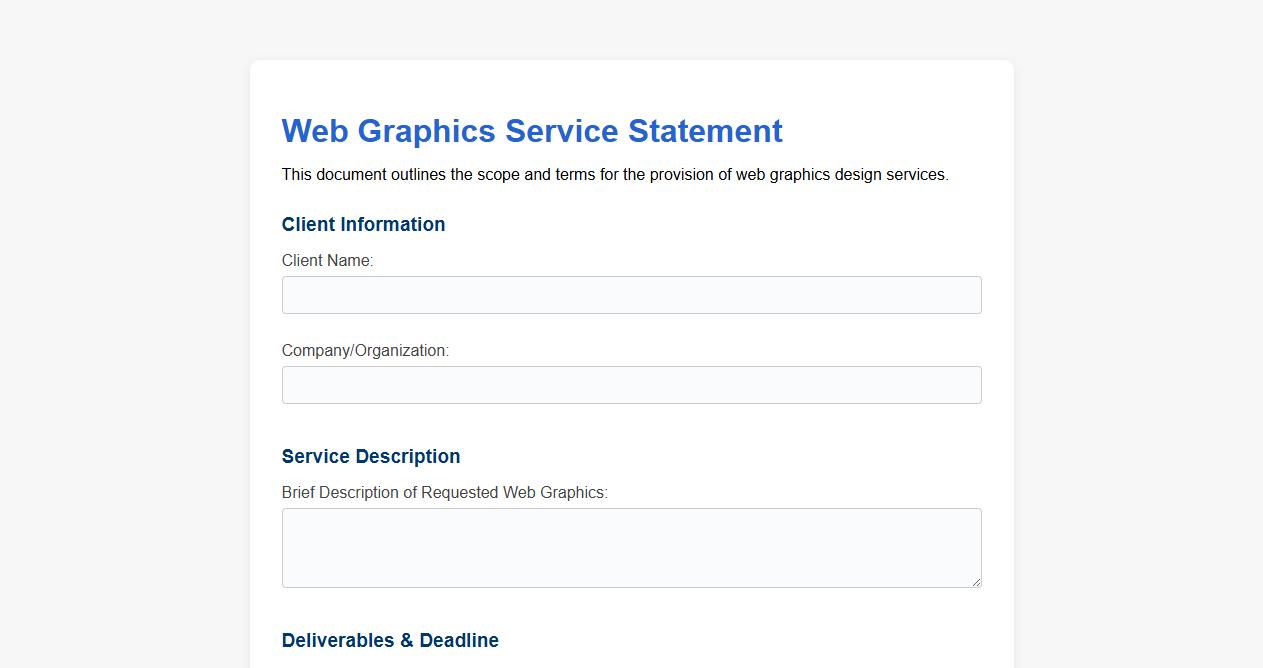Click inside the Brief Description textarea
The width and height of the screenshot is (1263, 668).
631,547
